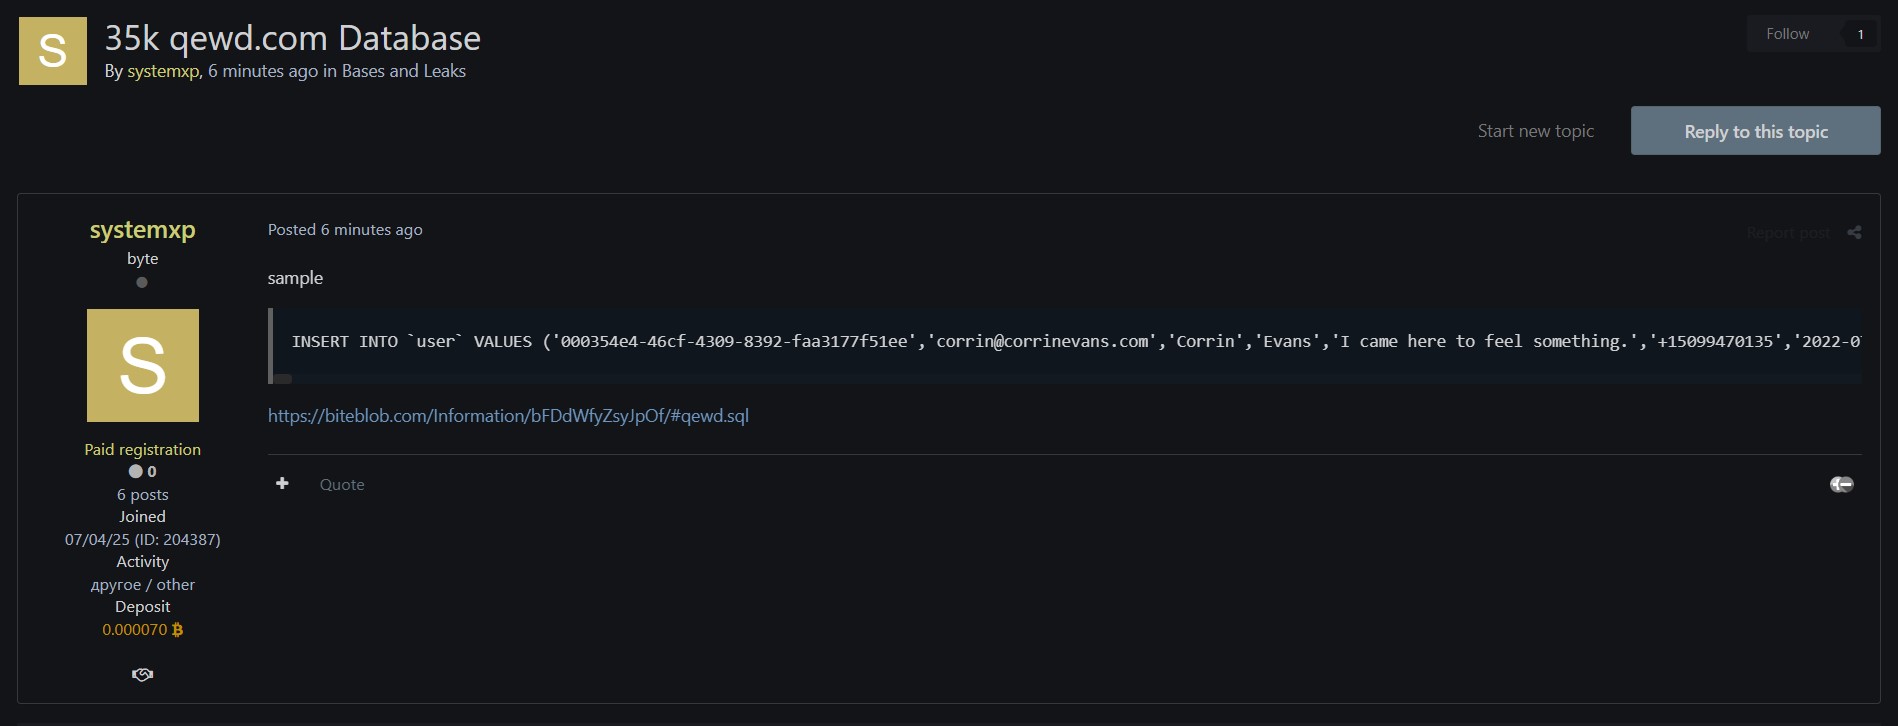Click the reaction icon below the post
1898x726 pixels.
click(x=1841, y=484)
